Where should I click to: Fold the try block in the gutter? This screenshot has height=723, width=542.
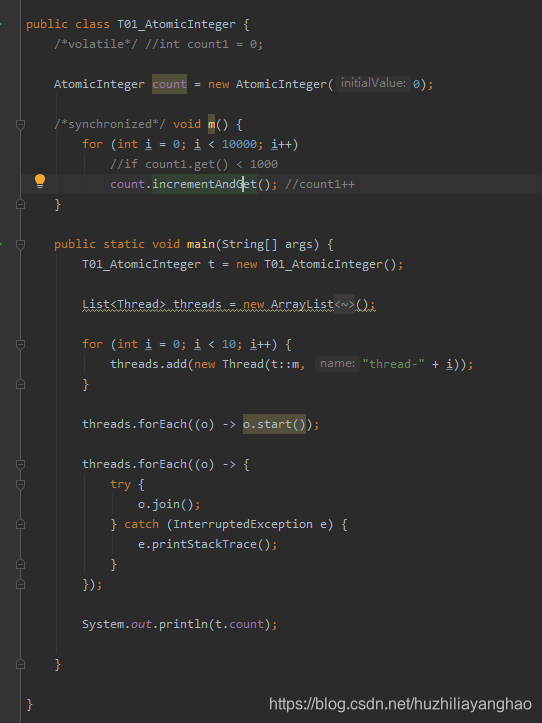pyautogui.click(x=20, y=484)
